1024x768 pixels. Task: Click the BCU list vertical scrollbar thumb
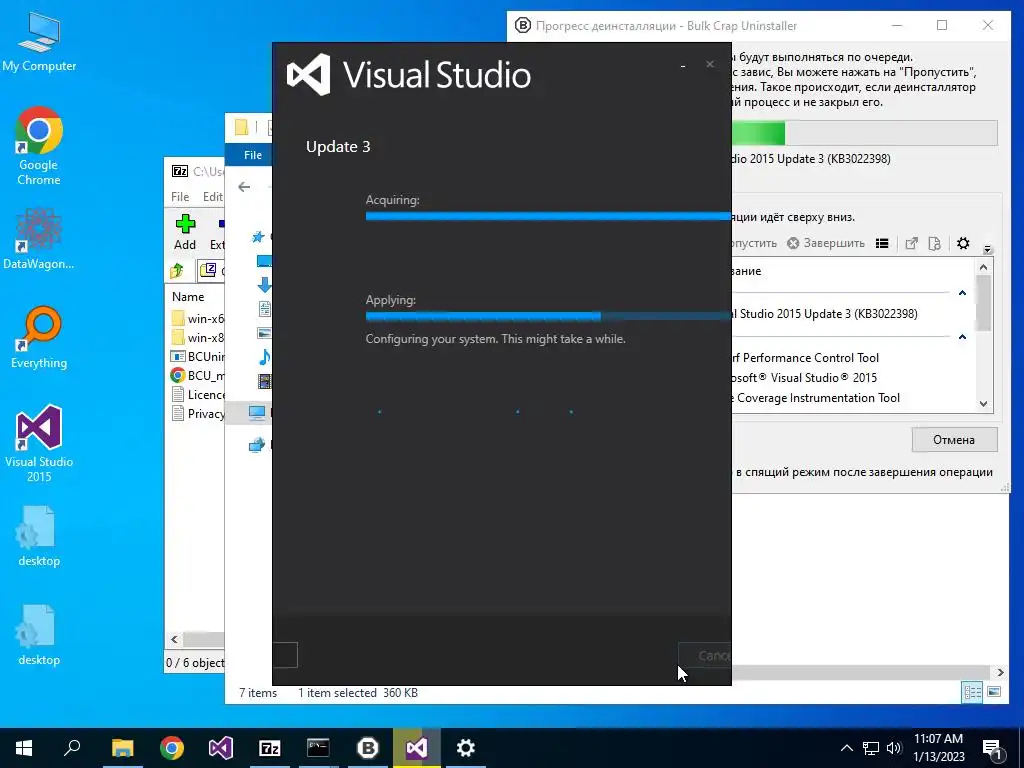coord(984,303)
